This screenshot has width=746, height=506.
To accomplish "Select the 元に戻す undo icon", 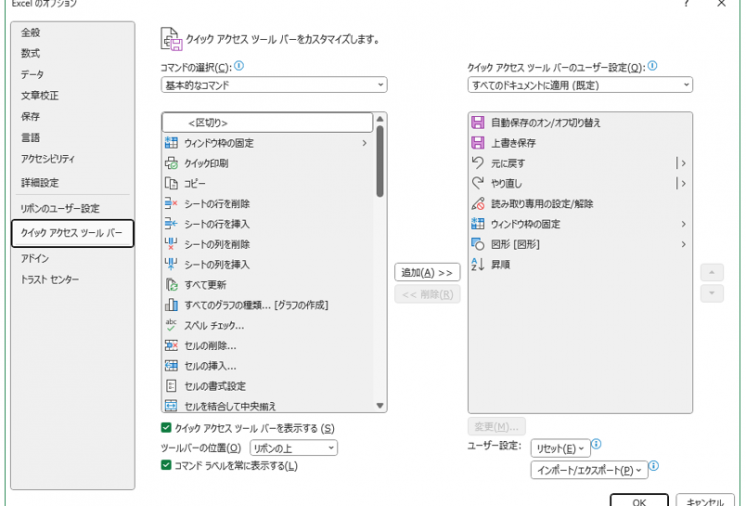I will [x=478, y=163].
